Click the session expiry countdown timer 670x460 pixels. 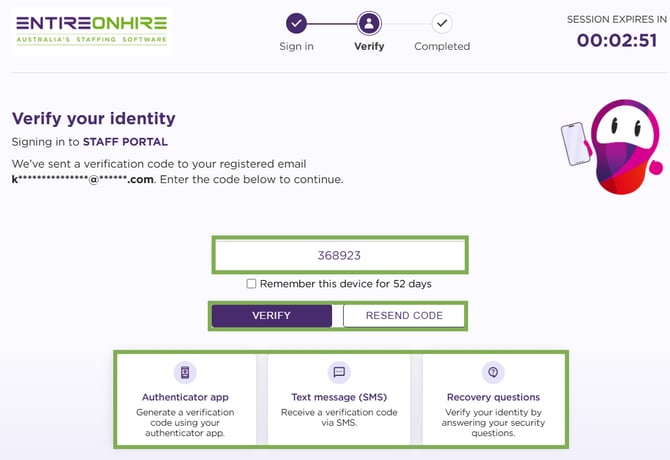click(x=616, y=41)
